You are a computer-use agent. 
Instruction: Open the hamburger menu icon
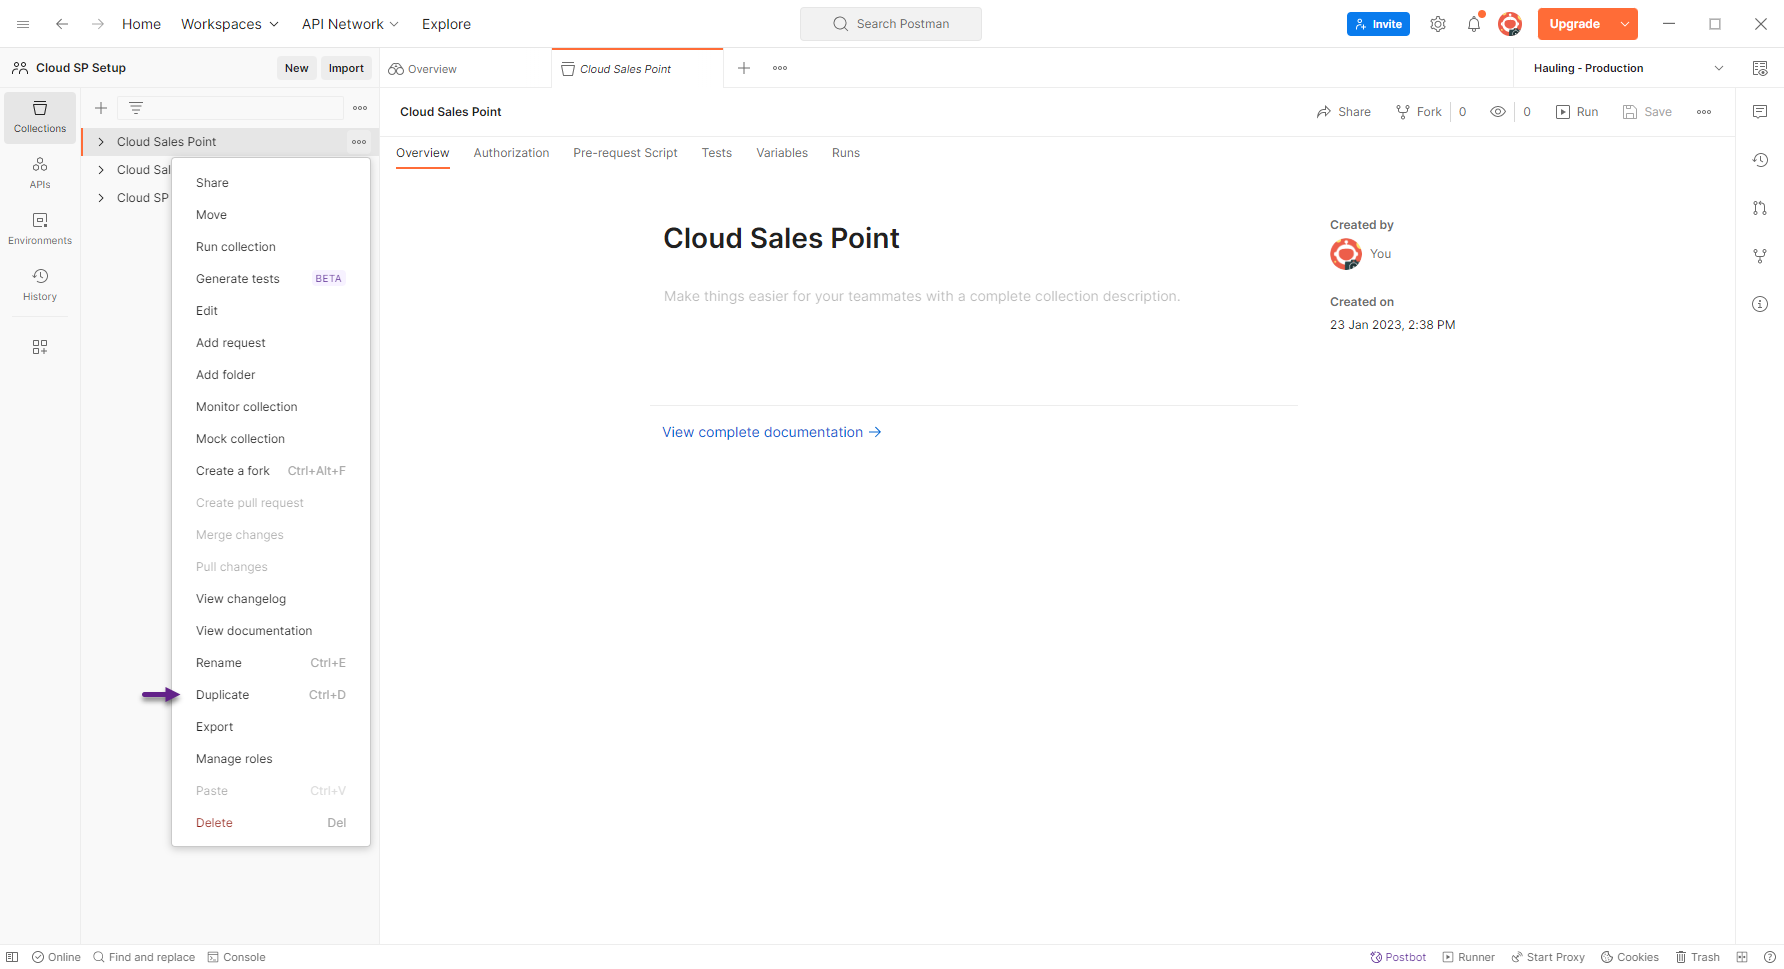click(x=23, y=24)
